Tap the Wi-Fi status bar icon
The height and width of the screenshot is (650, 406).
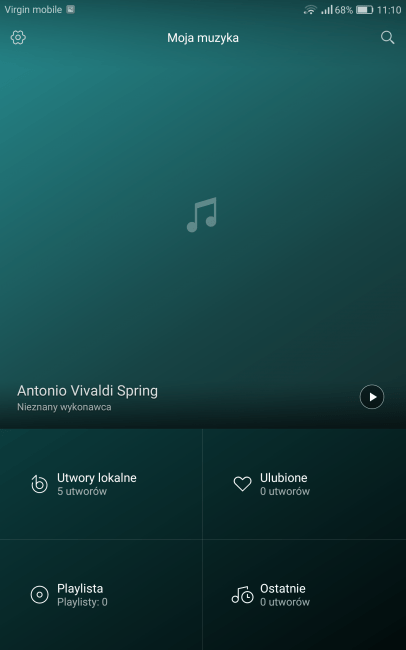click(310, 10)
